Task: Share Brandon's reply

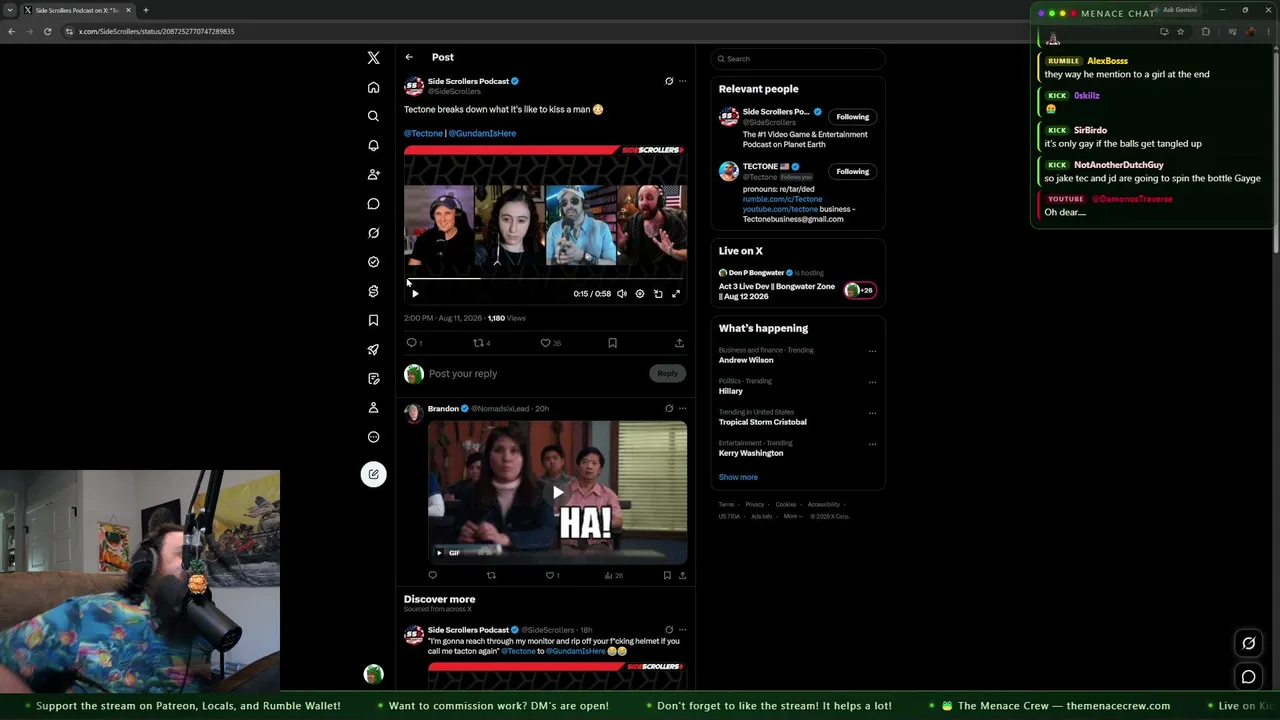Action: pos(682,575)
